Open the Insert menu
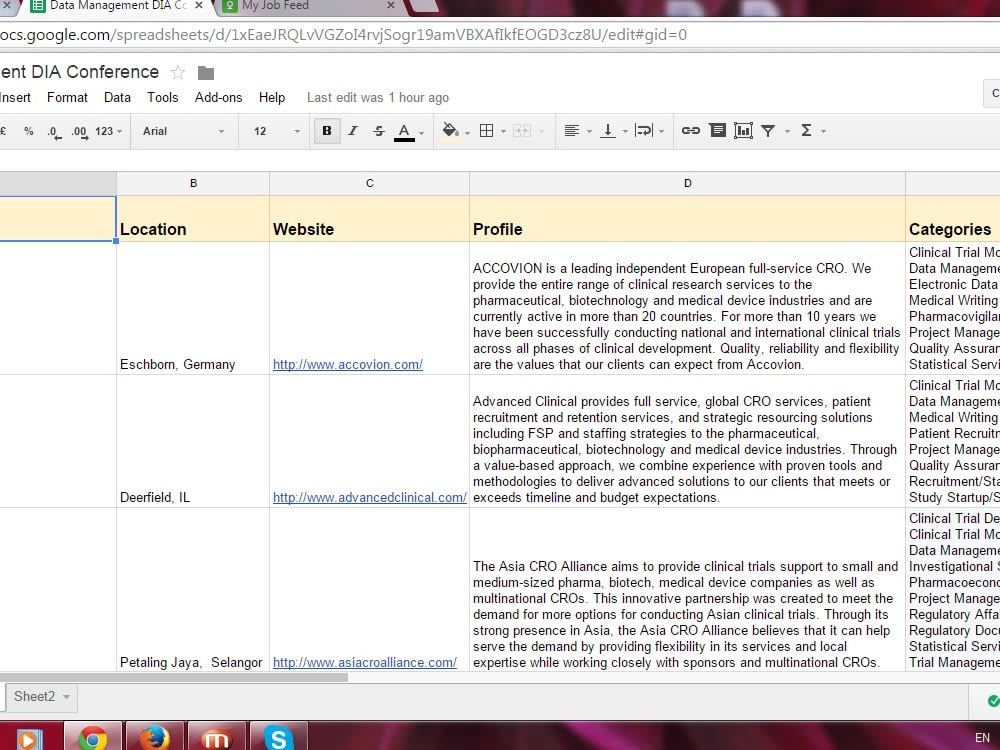 15,98
